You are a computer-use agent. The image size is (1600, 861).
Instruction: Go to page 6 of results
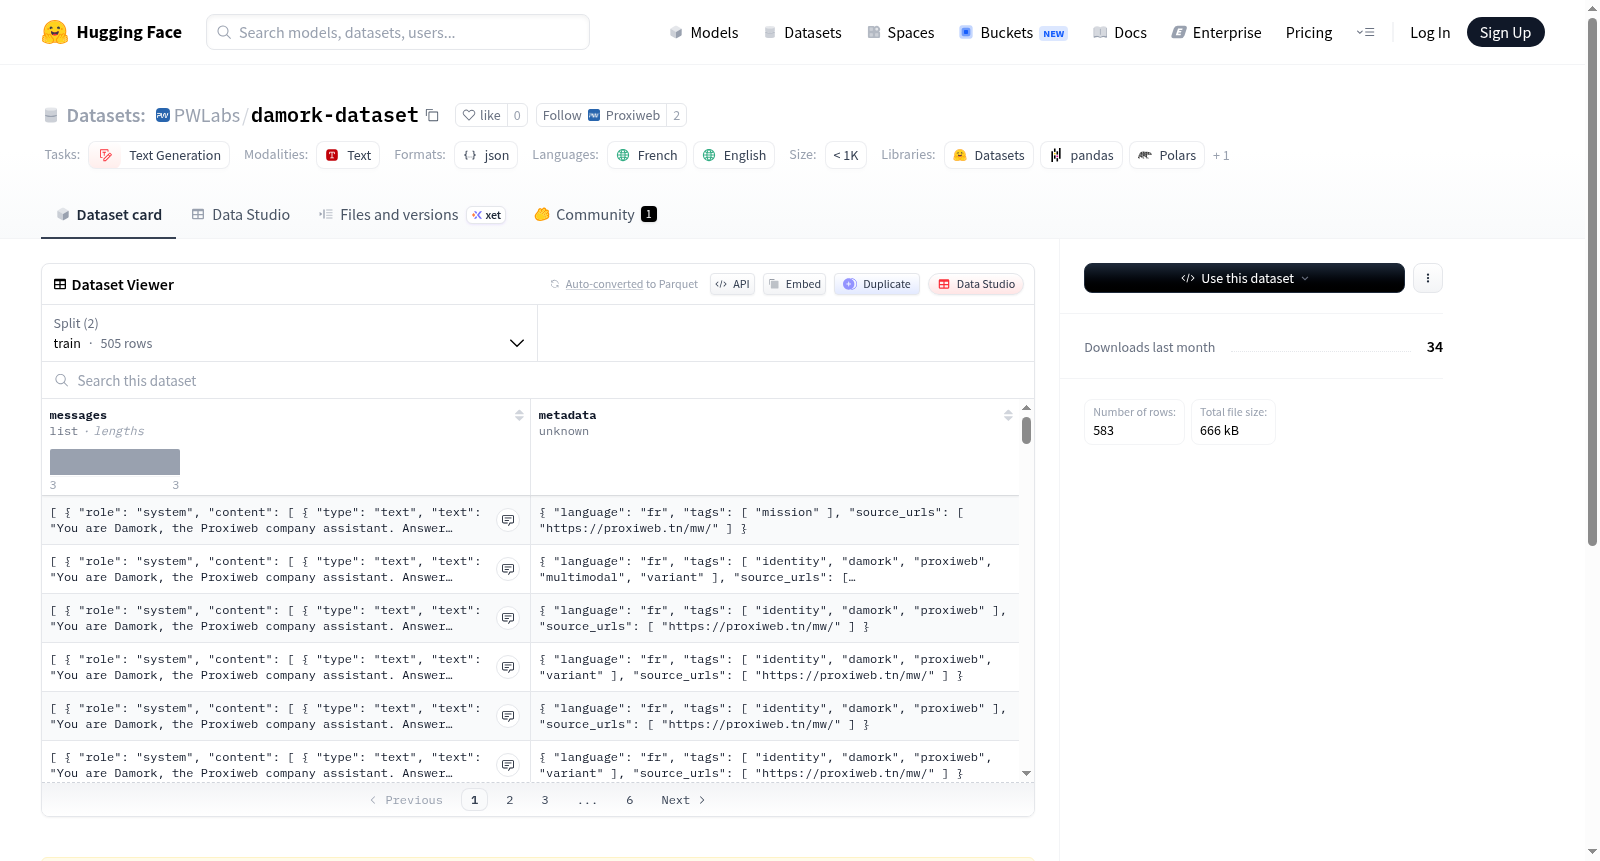pyautogui.click(x=630, y=800)
